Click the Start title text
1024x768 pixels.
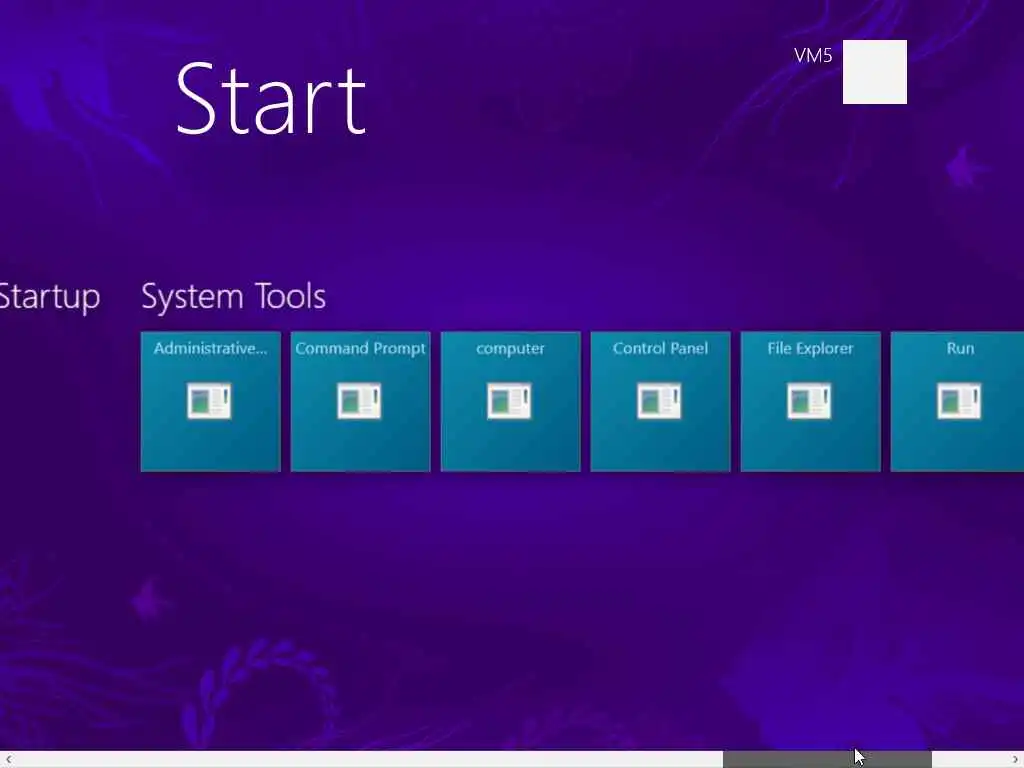tap(270, 99)
